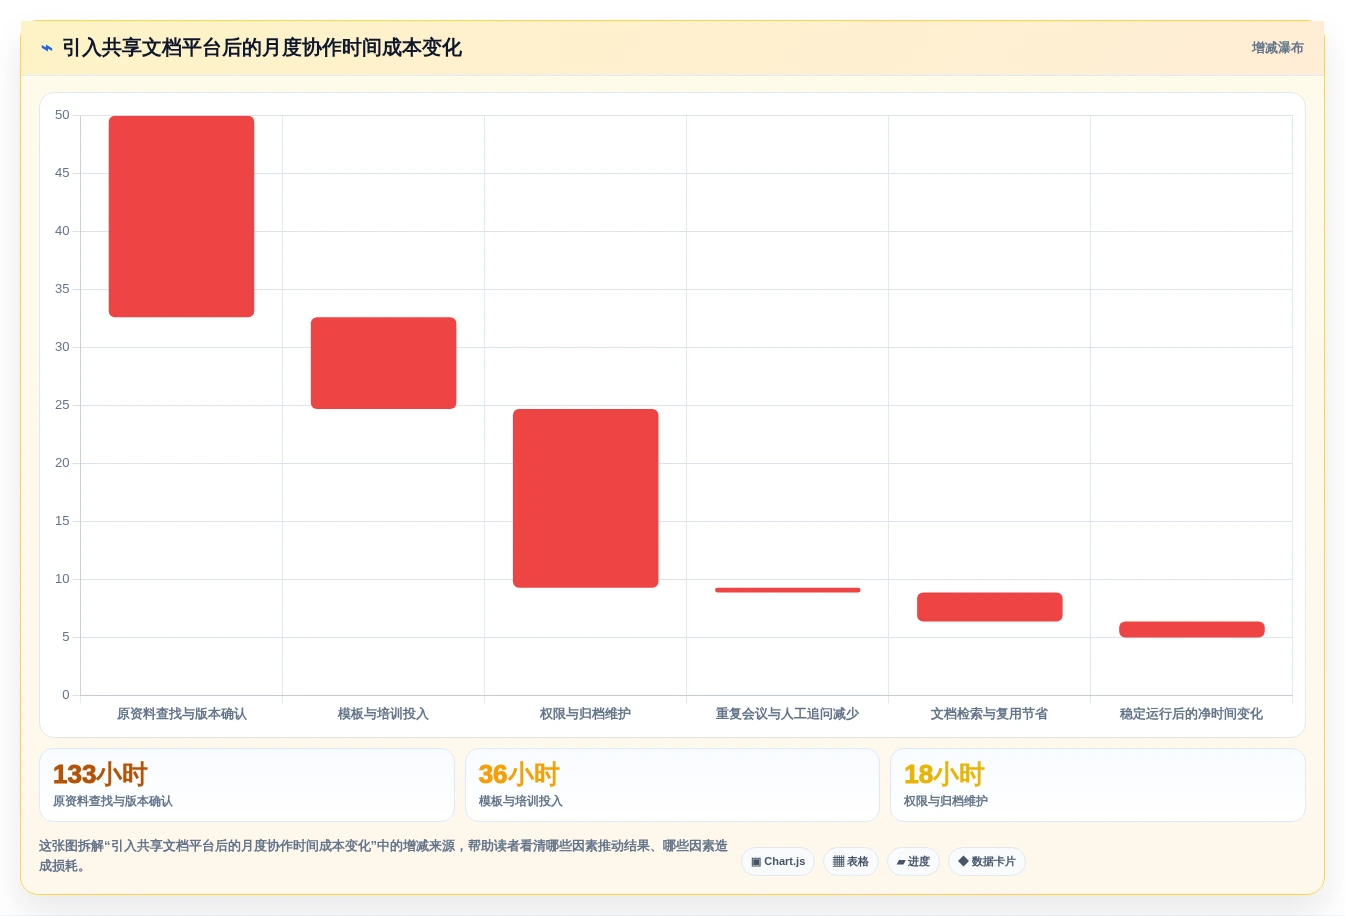Click the y-axis value 0
1345x916 pixels.
pos(66,695)
